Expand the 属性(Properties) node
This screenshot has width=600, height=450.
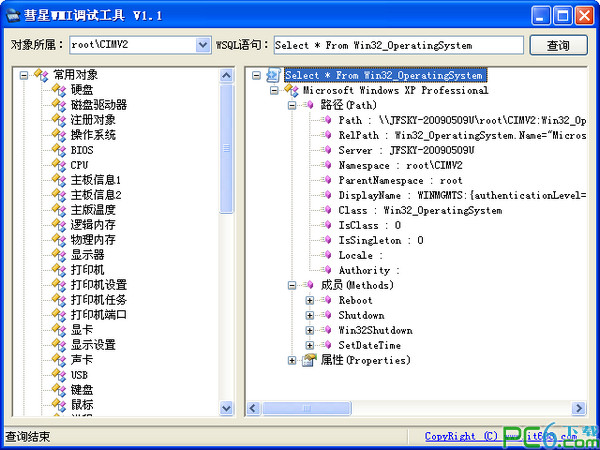coord(292,360)
